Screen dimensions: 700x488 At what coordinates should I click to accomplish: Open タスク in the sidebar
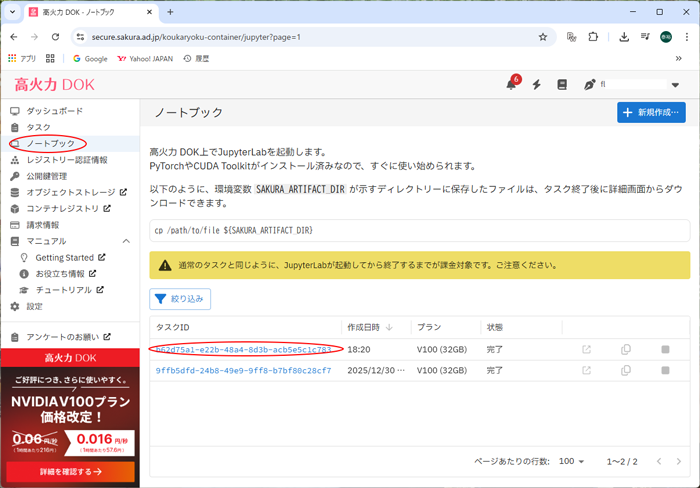click(38, 127)
